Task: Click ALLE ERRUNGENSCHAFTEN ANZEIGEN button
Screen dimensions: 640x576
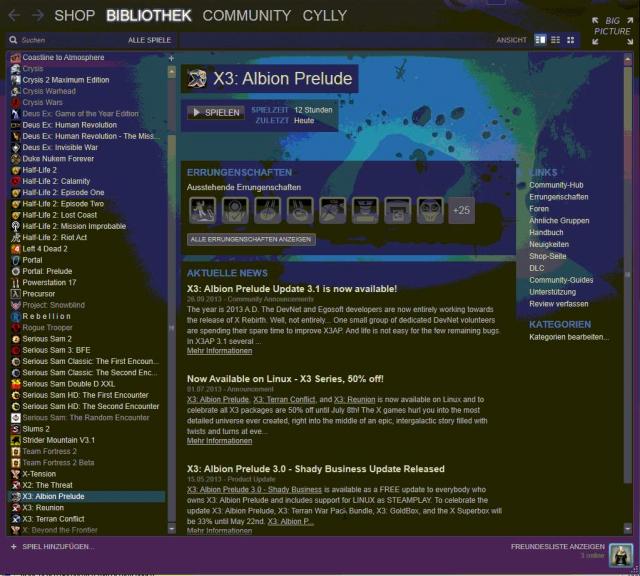Action: (251, 239)
